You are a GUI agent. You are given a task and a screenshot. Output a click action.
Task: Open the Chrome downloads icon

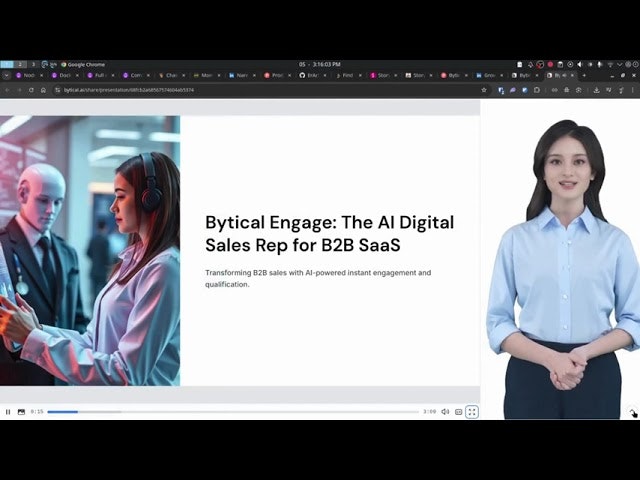596,90
